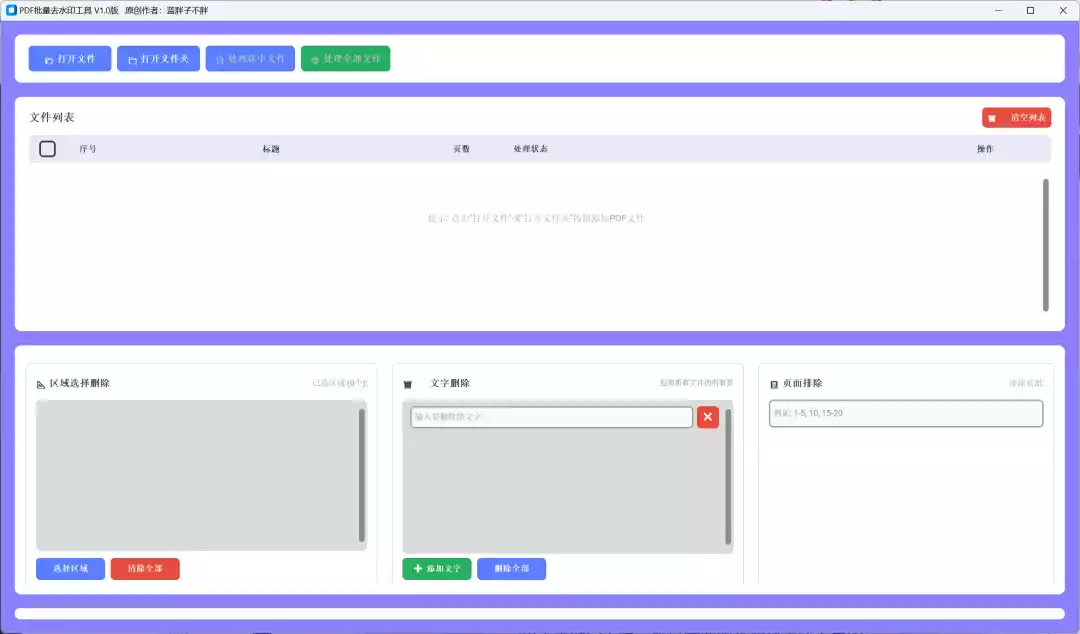1080x634 pixels.
Task: Click the open file icon on 打开文件 button
Action: click(x=47, y=57)
